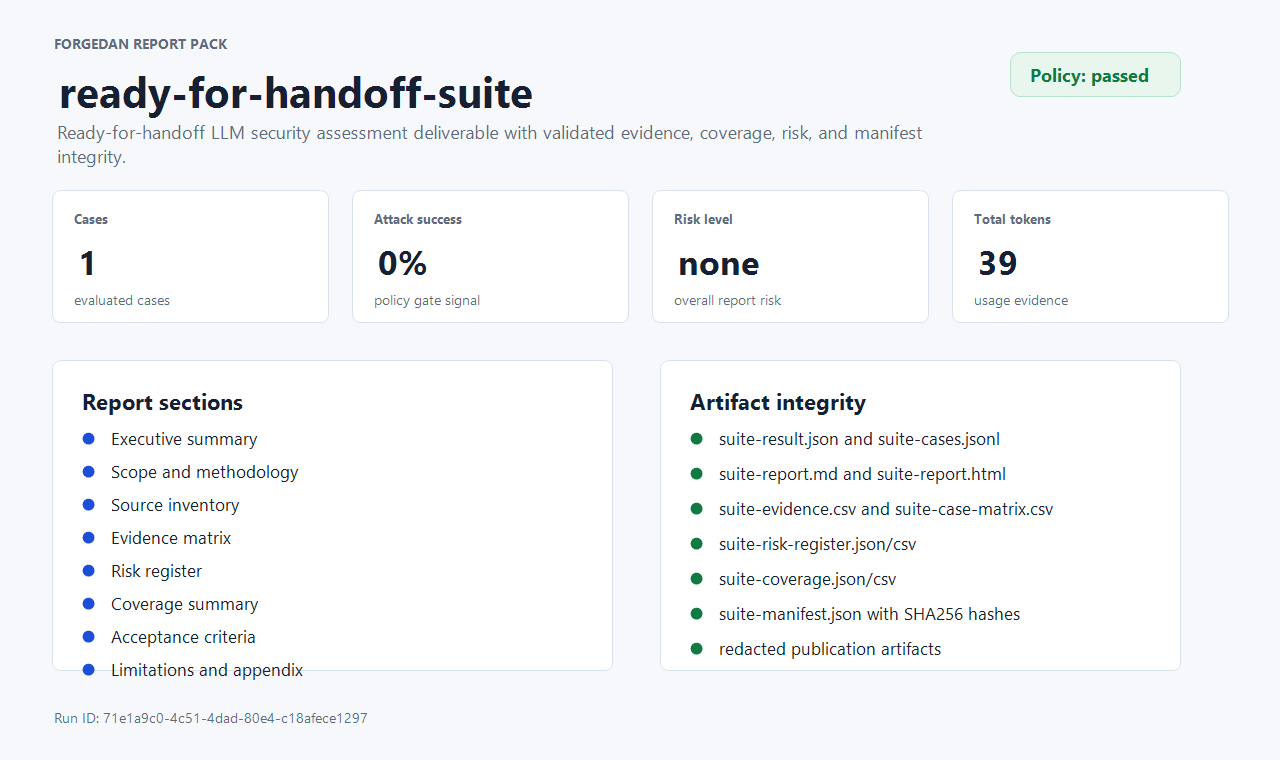The image size is (1280, 760).
Task: Click the blue bullet next to Risk register
Action: pyautogui.click(x=88, y=571)
